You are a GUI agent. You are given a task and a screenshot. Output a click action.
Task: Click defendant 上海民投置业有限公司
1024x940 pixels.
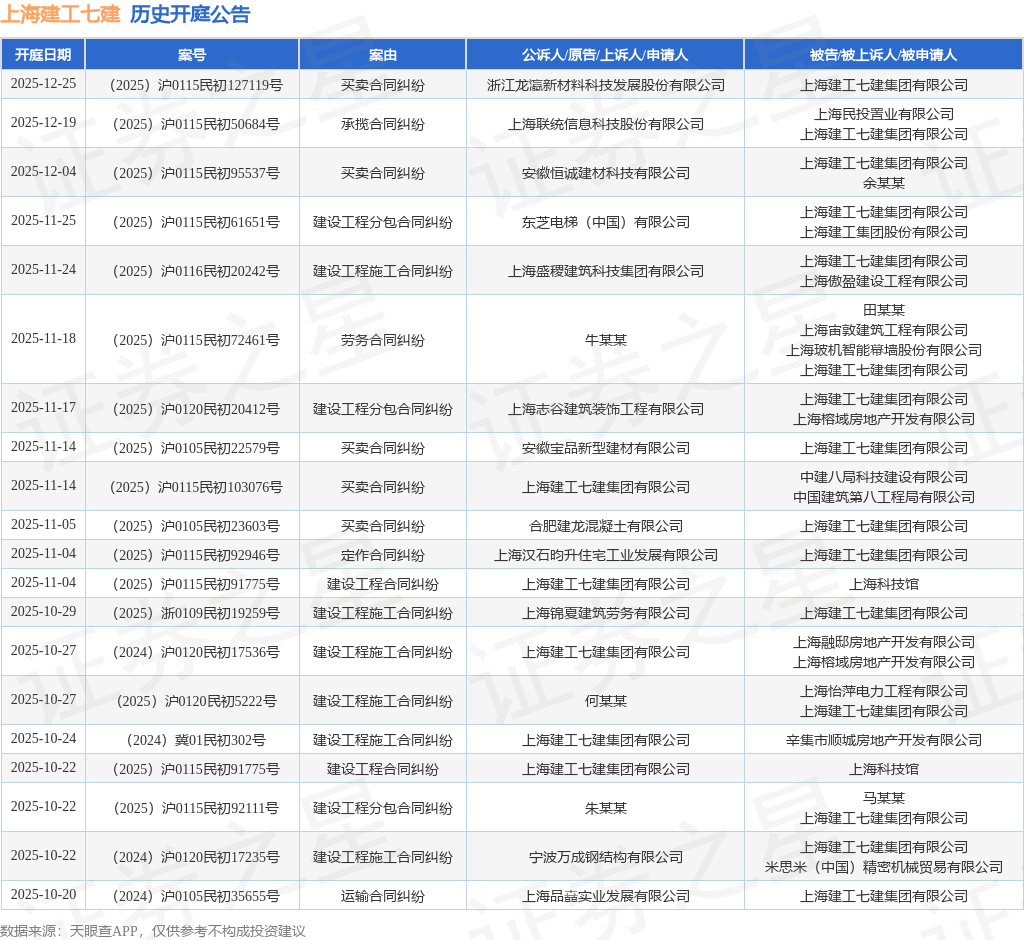pos(883,115)
